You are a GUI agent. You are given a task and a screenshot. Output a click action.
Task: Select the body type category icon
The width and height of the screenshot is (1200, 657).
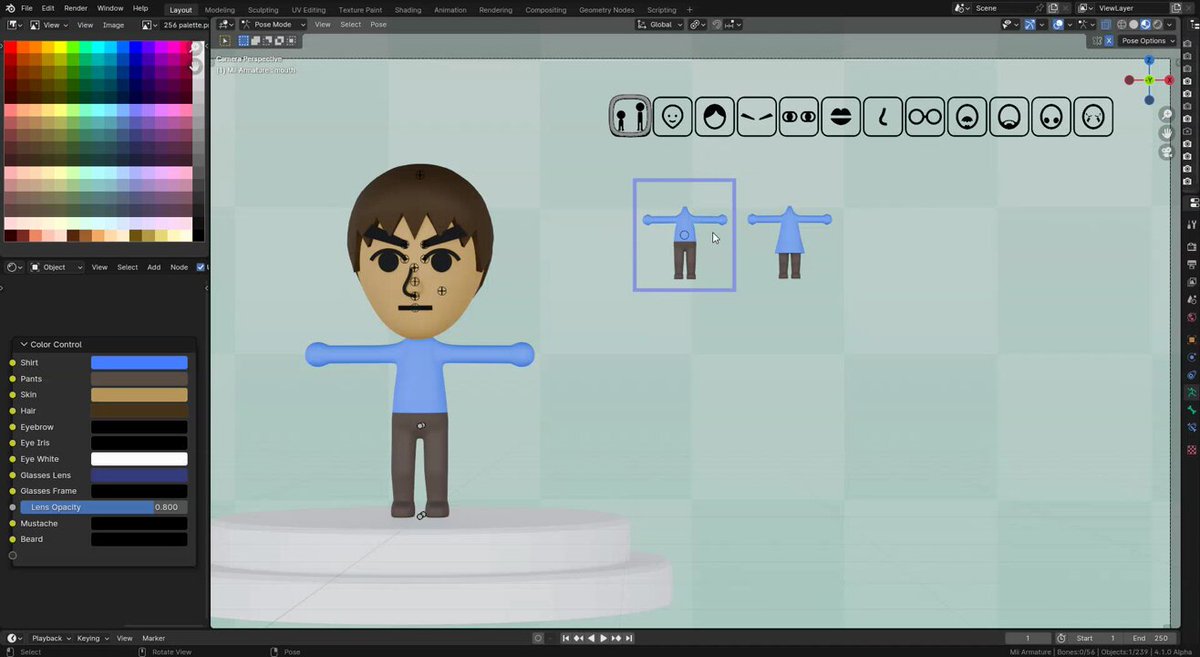[x=630, y=117]
